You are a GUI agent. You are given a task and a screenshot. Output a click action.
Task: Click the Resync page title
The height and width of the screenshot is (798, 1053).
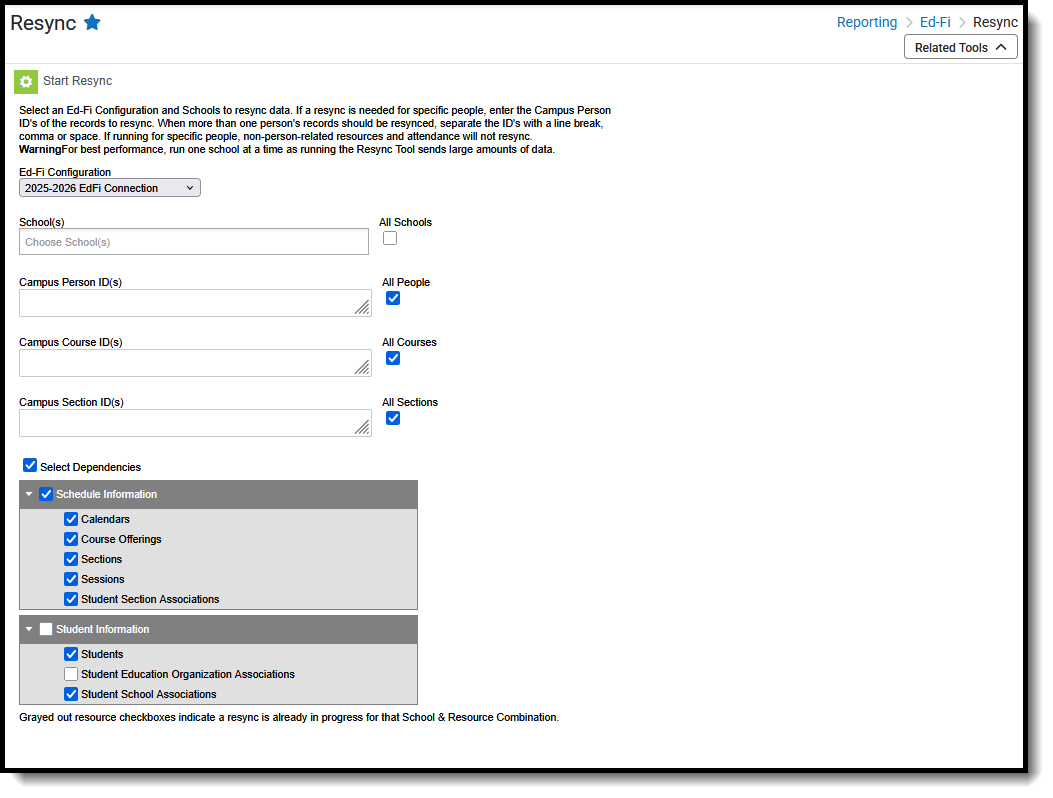tap(43, 23)
